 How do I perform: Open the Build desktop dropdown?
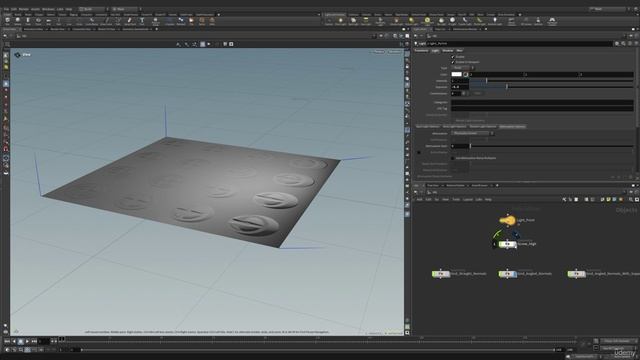(93, 9)
